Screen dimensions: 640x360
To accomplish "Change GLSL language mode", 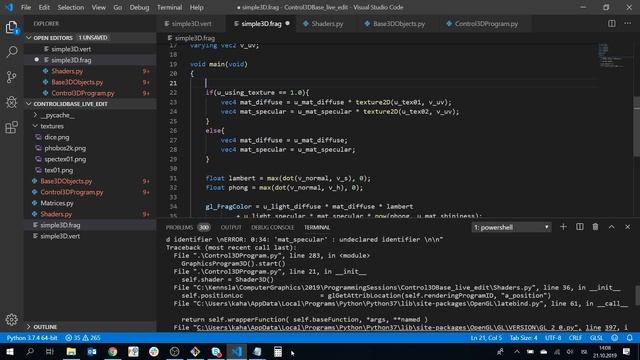I will (x=596, y=338).
